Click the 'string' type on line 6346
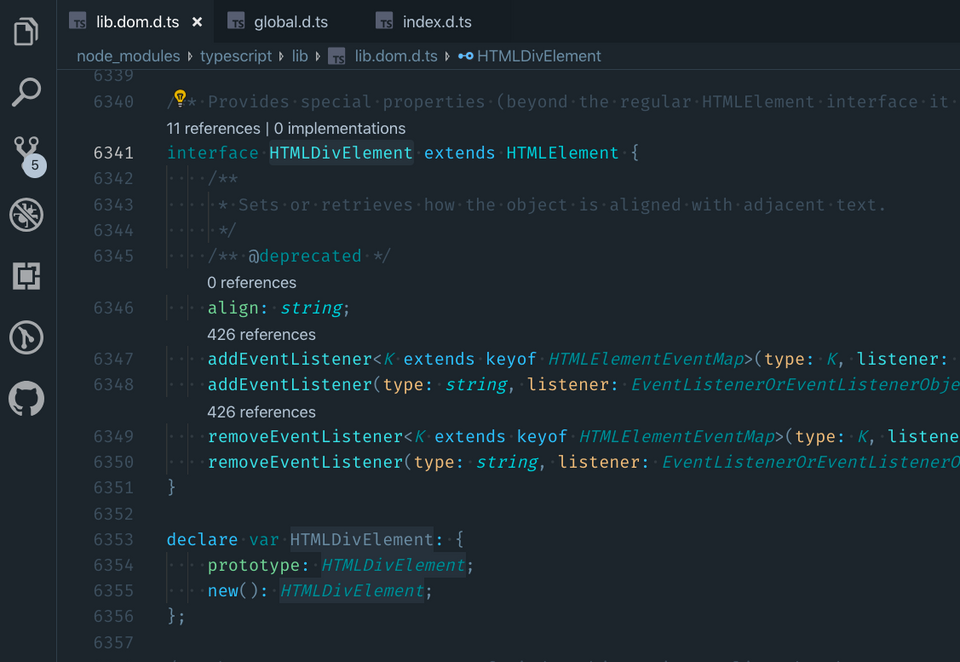Image resolution: width=960 pixels, height=662 pixels. [x=311, y=308]
